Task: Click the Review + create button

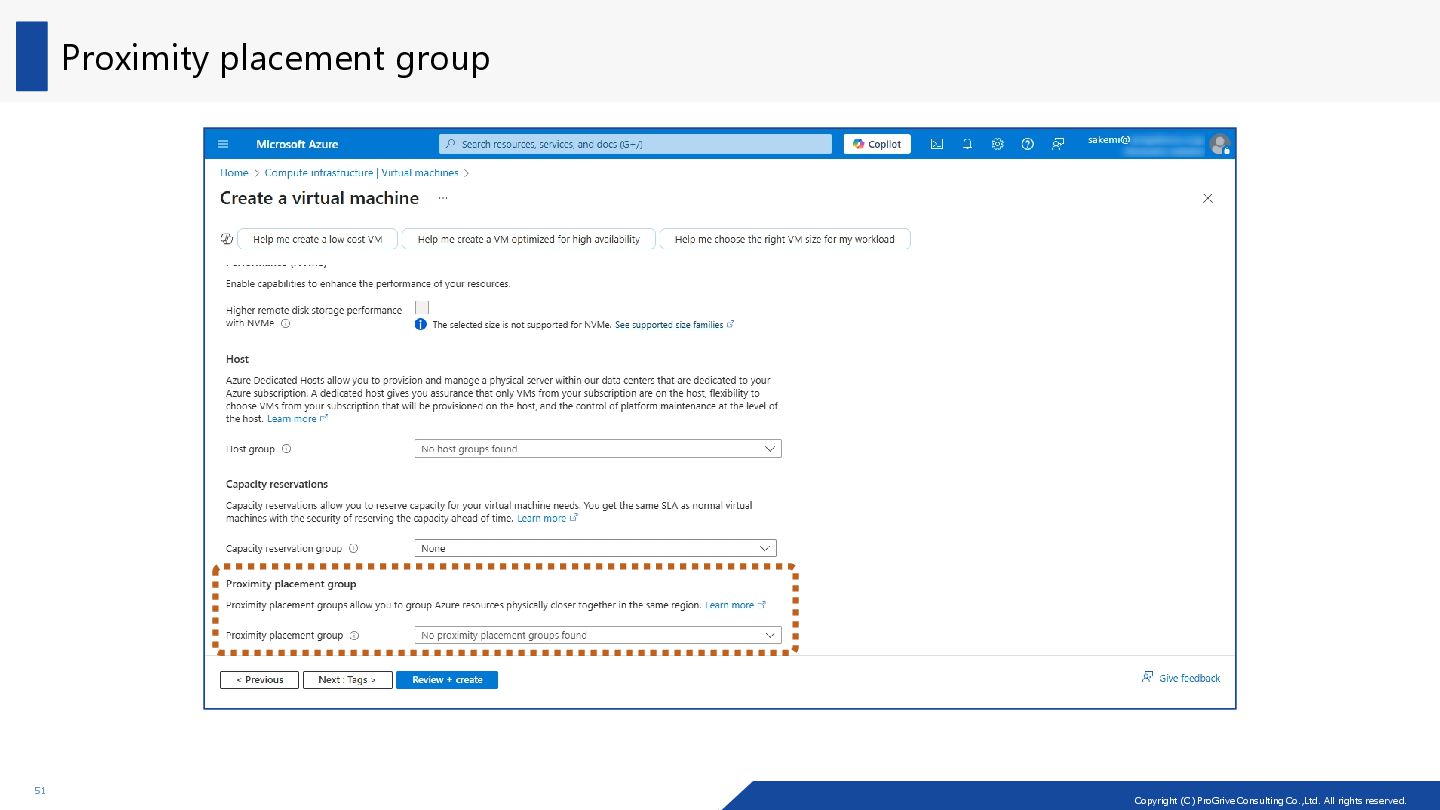Action: [447, 680]
